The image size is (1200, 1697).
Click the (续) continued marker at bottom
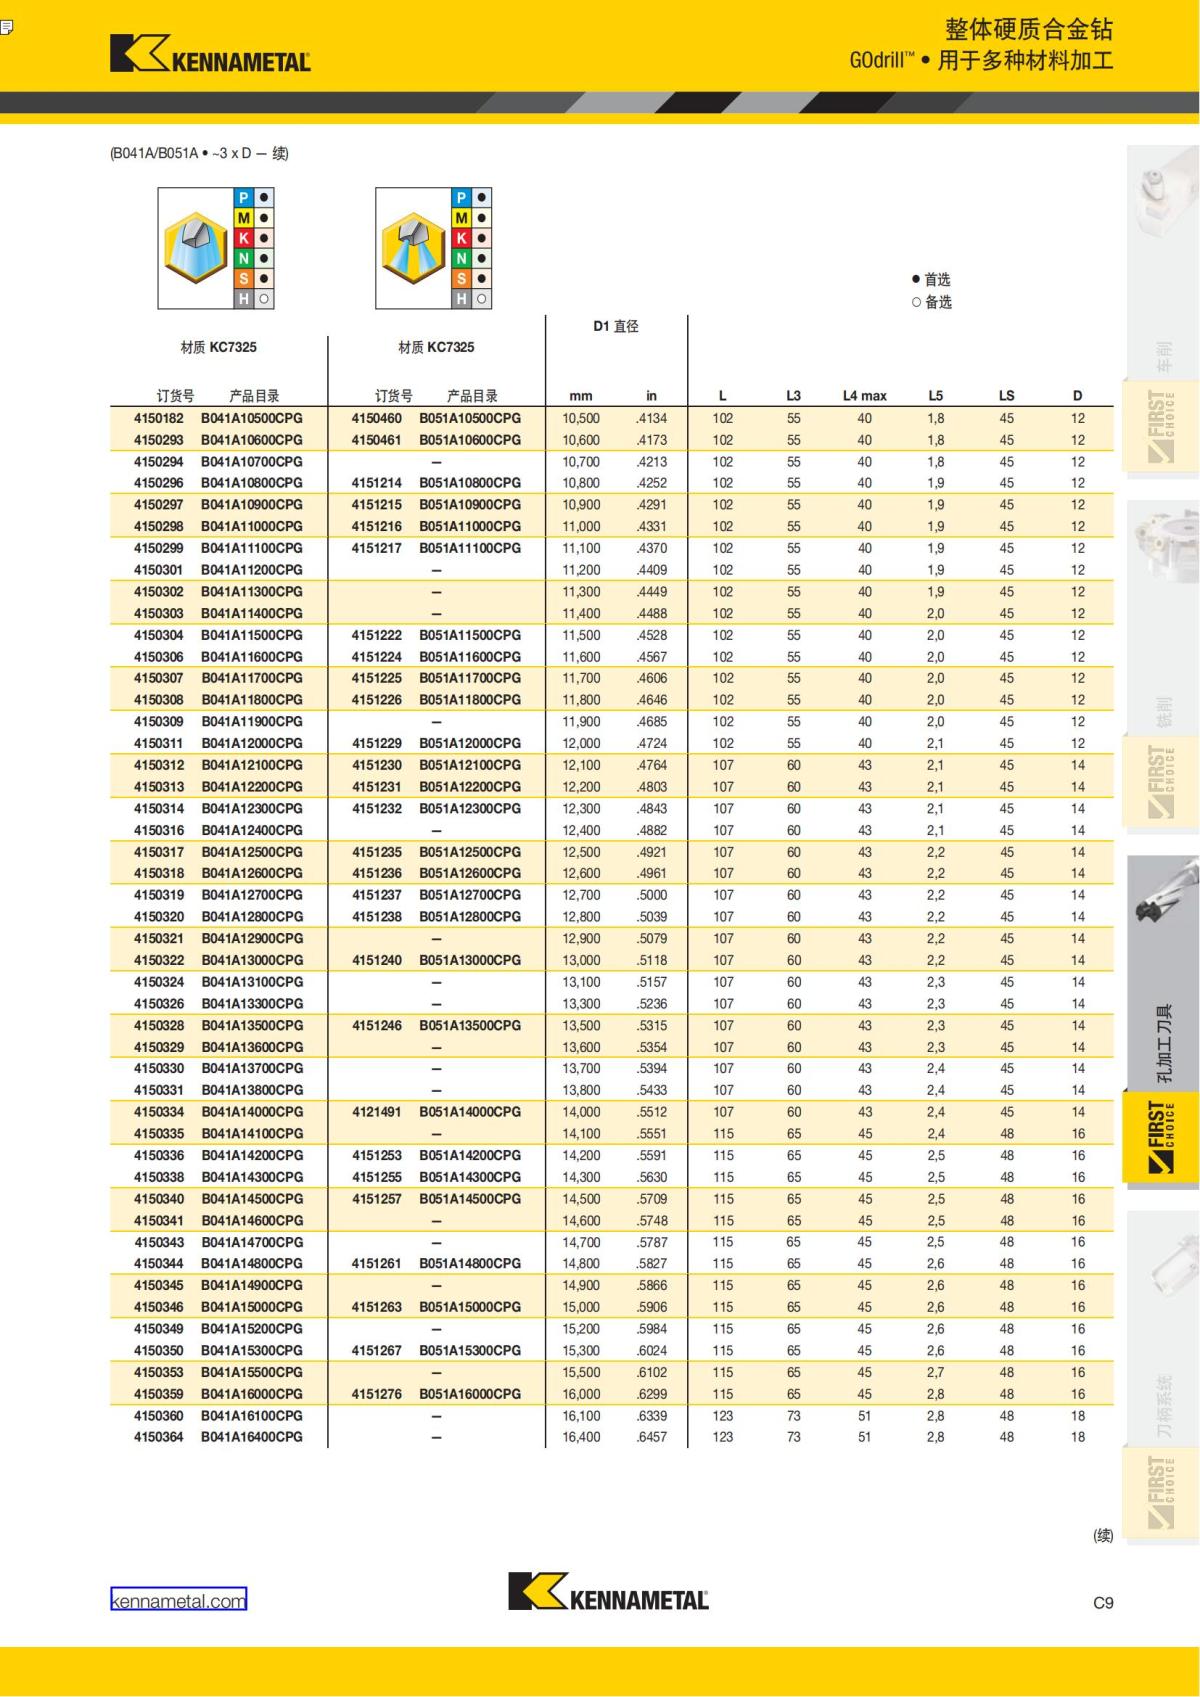point(1103,1535)
